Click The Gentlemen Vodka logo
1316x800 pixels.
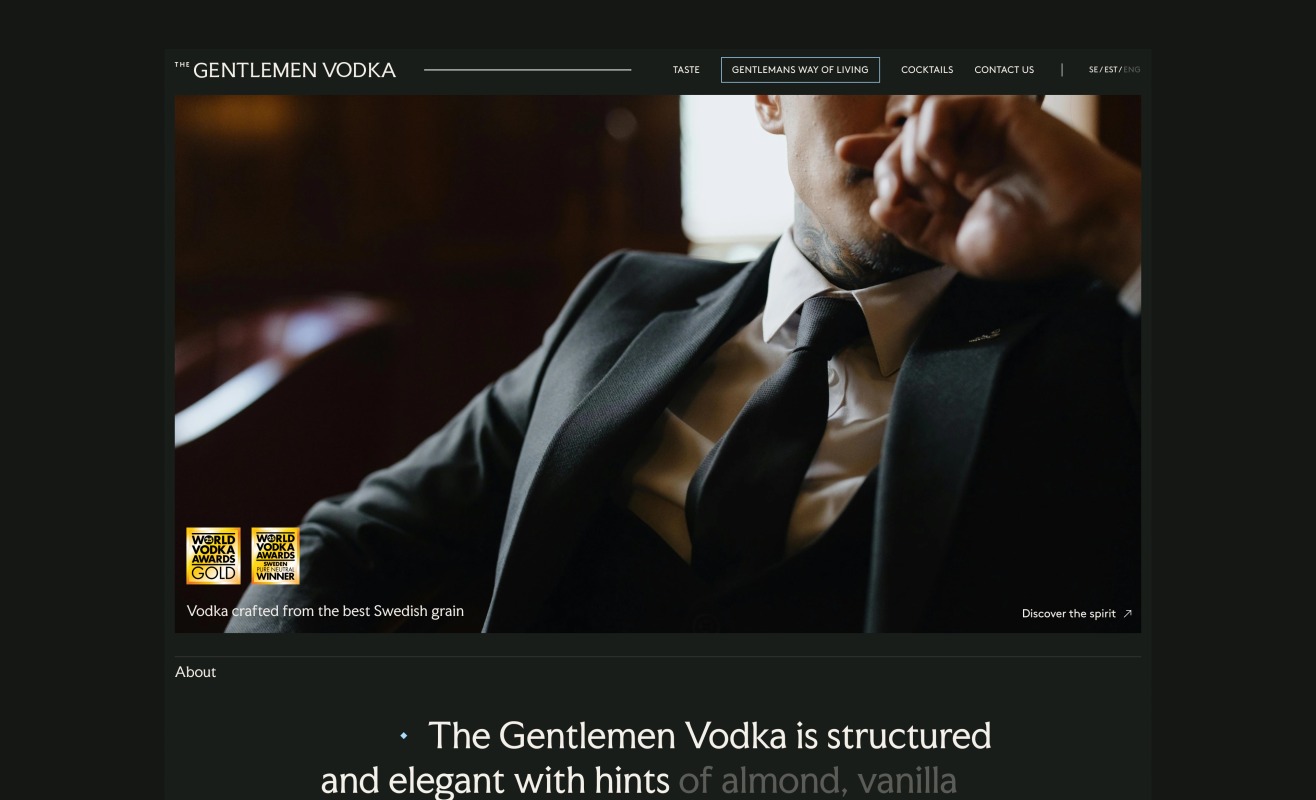(285, 70)
